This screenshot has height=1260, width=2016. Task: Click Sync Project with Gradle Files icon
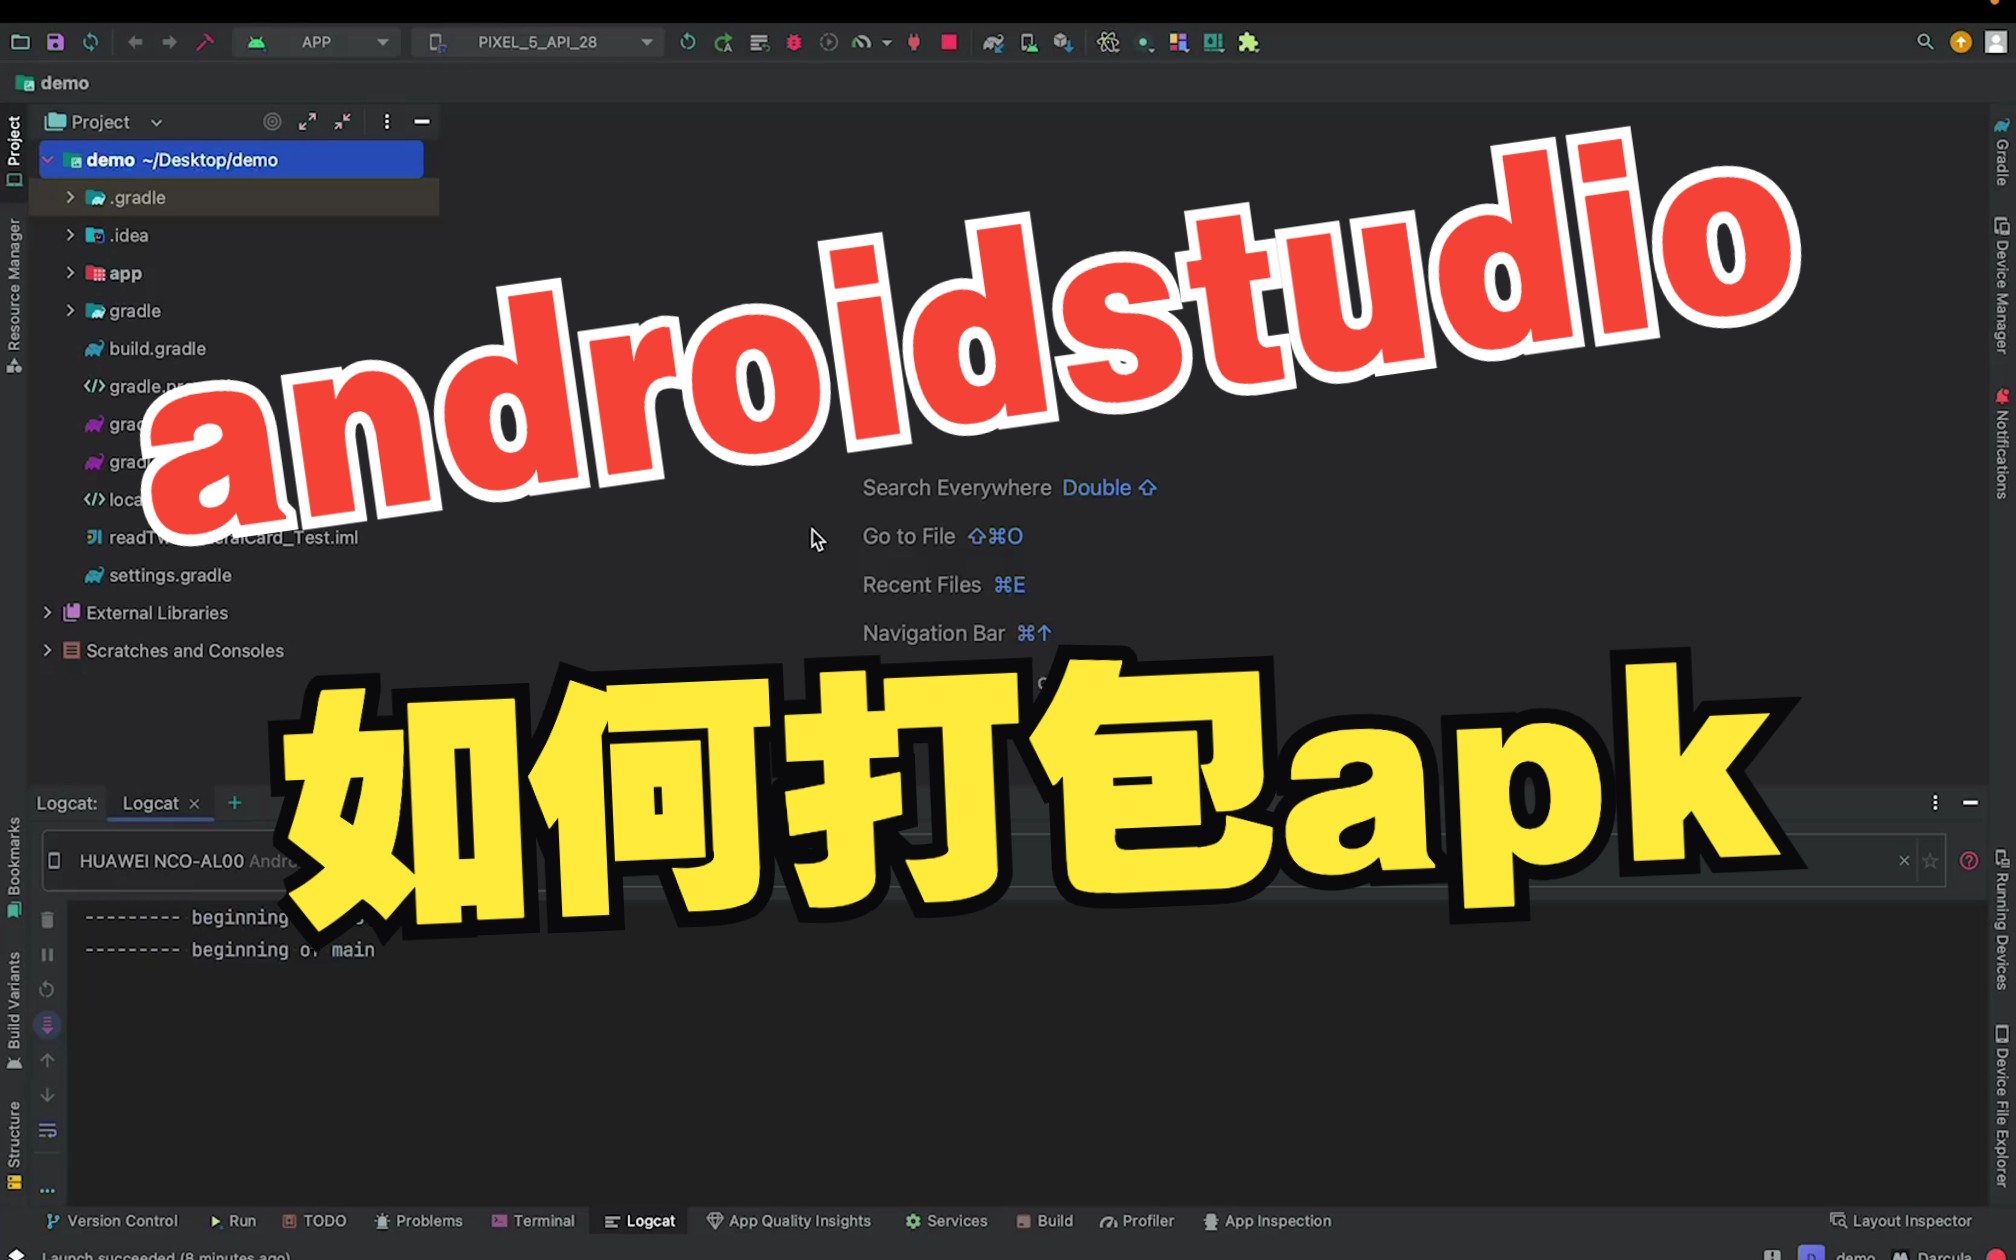[993, 42]
